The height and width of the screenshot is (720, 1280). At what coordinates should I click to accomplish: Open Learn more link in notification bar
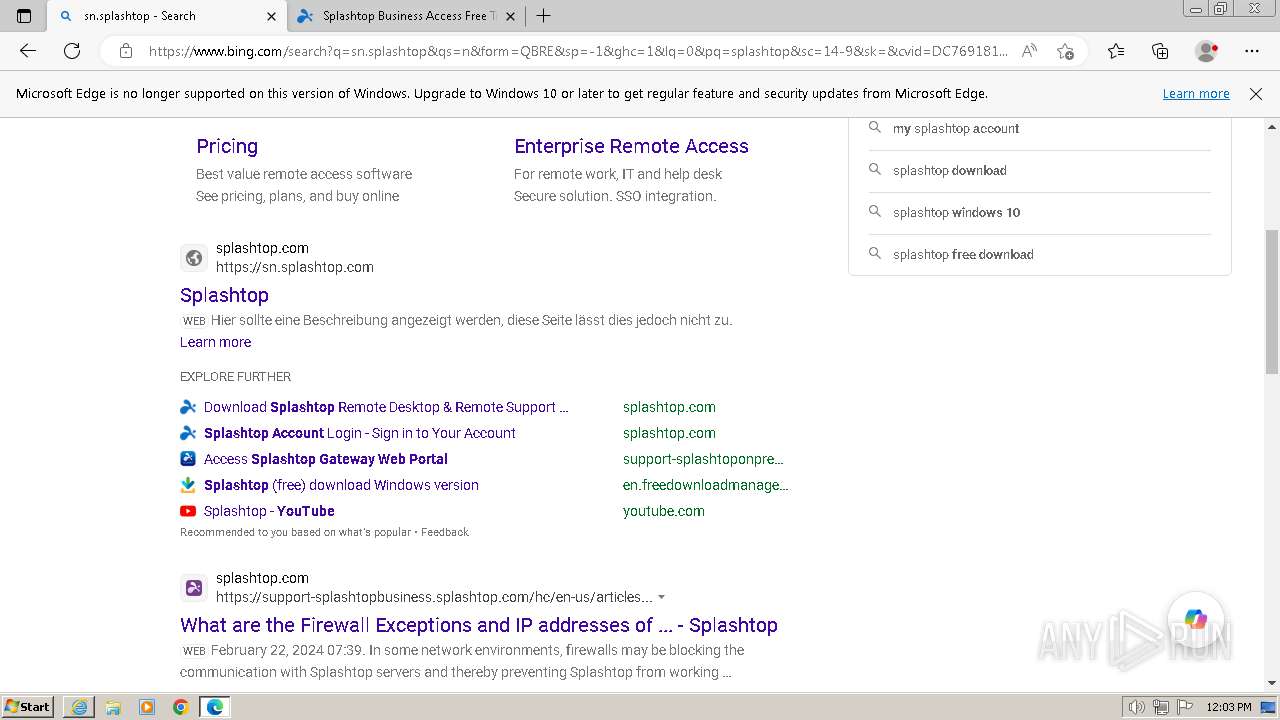point(1196,94)
